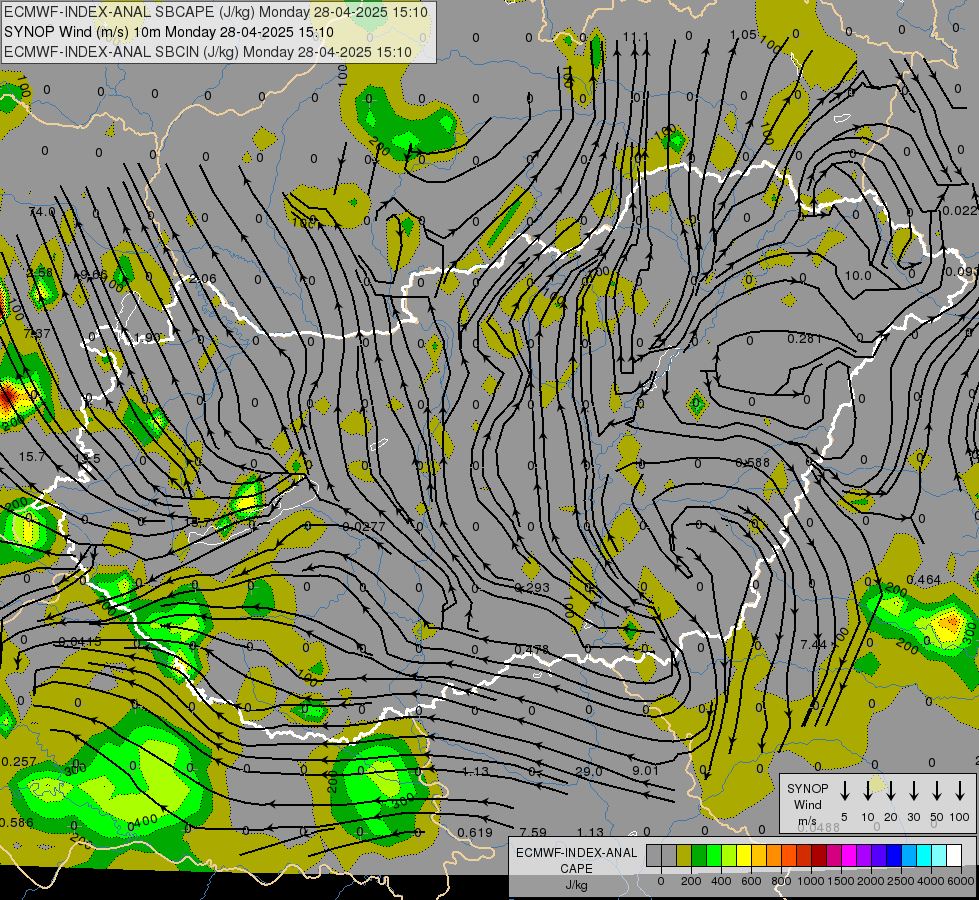The image size is (979, 900).
Task: Click the 7.59 value on the map
Action: 533,832
